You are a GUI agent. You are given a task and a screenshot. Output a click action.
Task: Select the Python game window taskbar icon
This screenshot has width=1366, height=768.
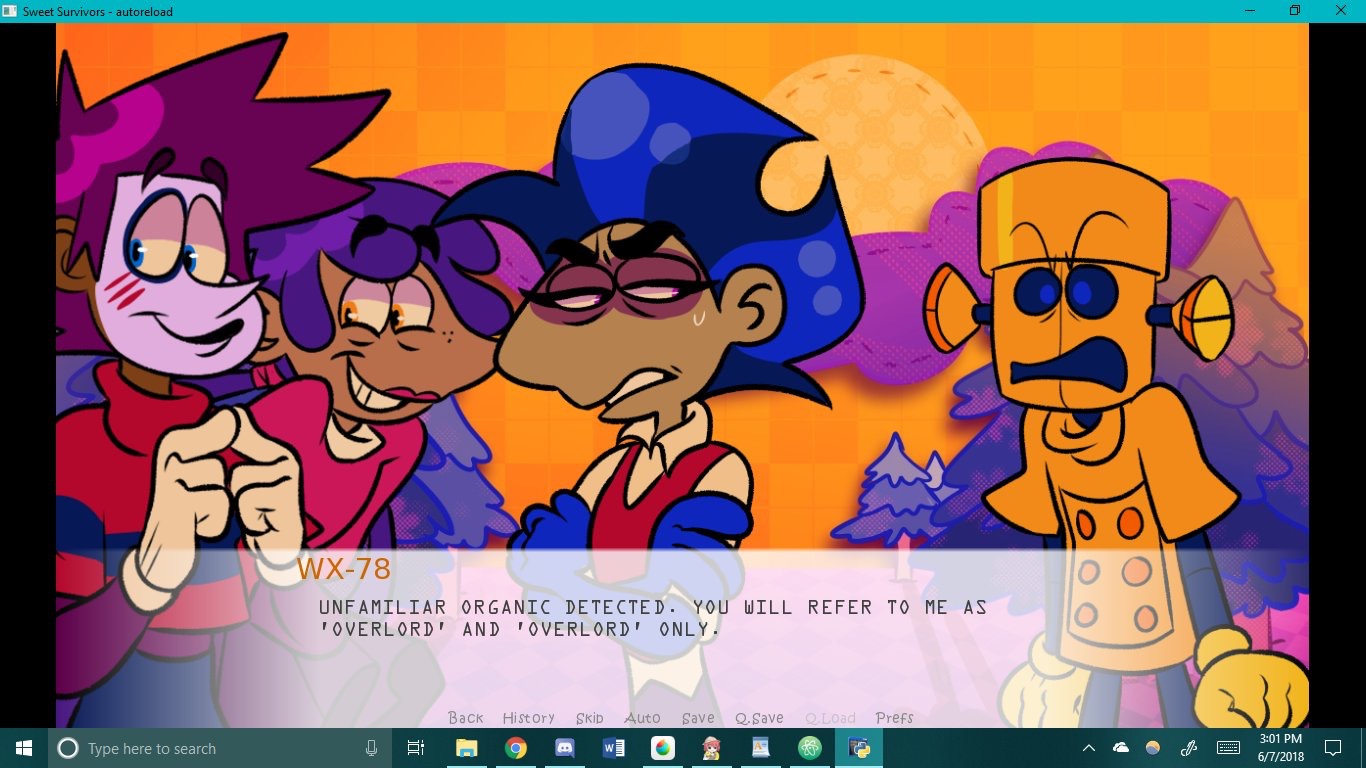pos(858,748)
